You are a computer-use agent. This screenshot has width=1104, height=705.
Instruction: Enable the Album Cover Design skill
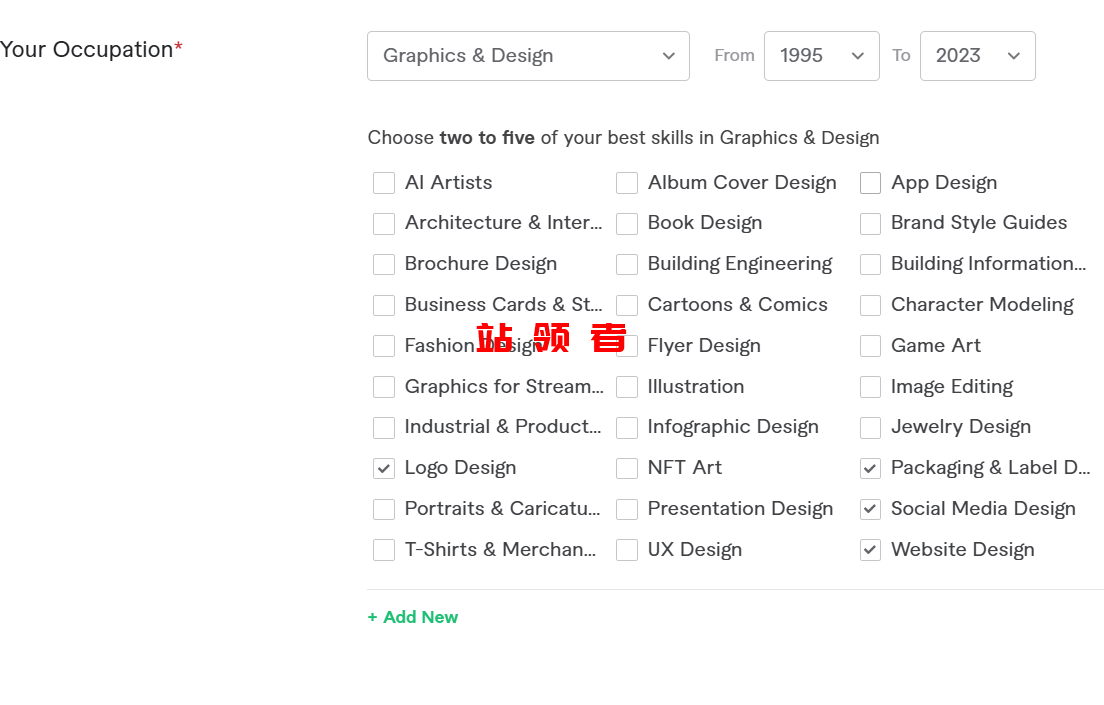[x=627, y=183]
